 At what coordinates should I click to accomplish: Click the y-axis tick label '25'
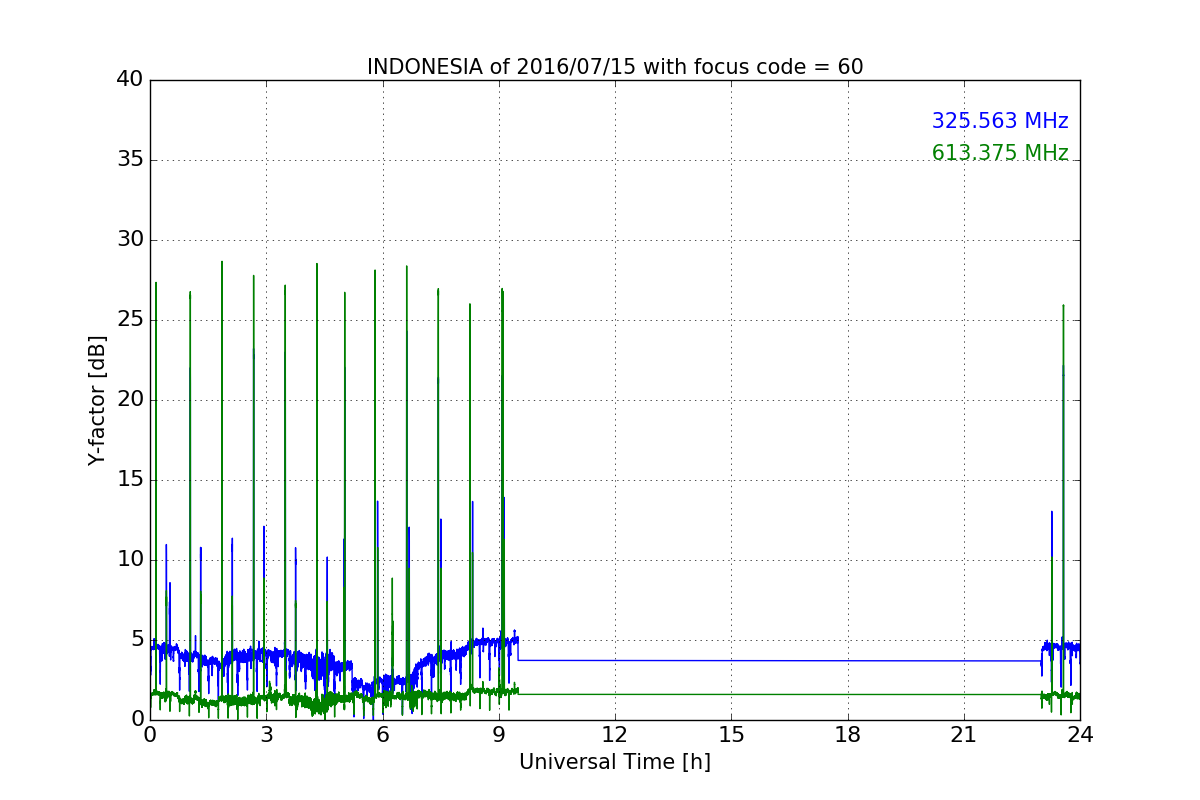pos(131,320)
